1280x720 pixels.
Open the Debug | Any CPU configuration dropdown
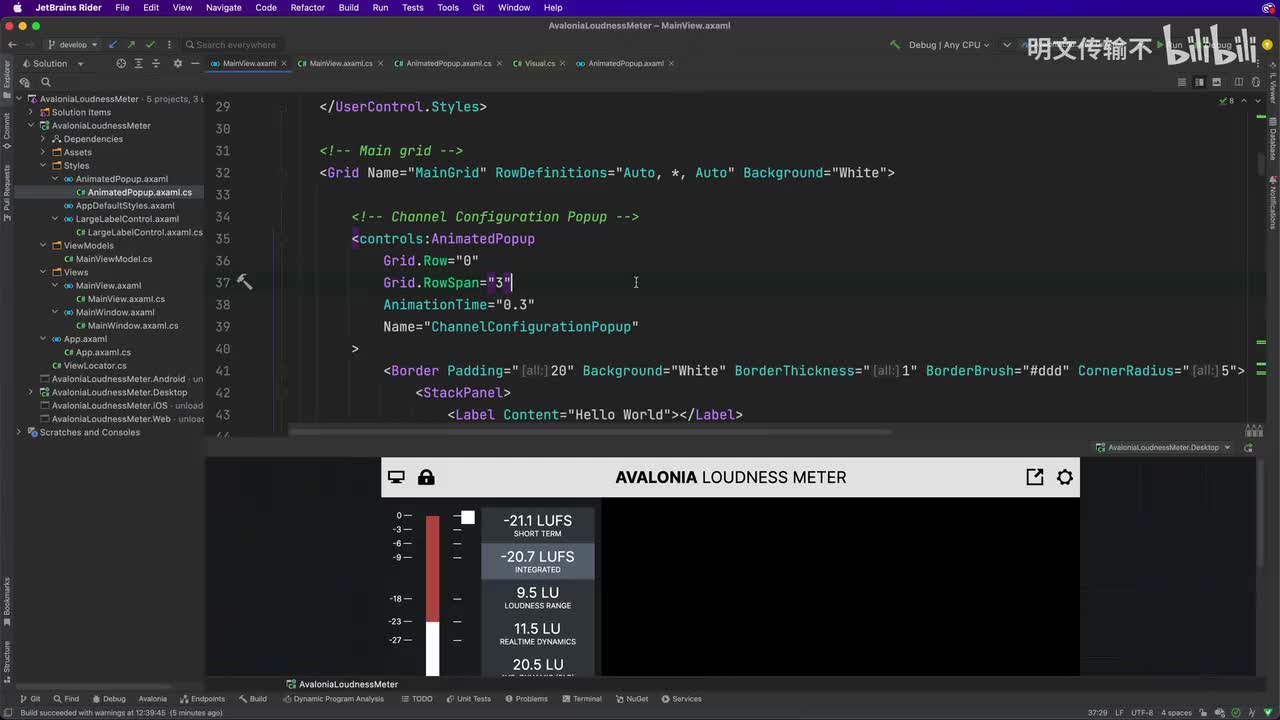pyautogui.click(x=948, y=45)
